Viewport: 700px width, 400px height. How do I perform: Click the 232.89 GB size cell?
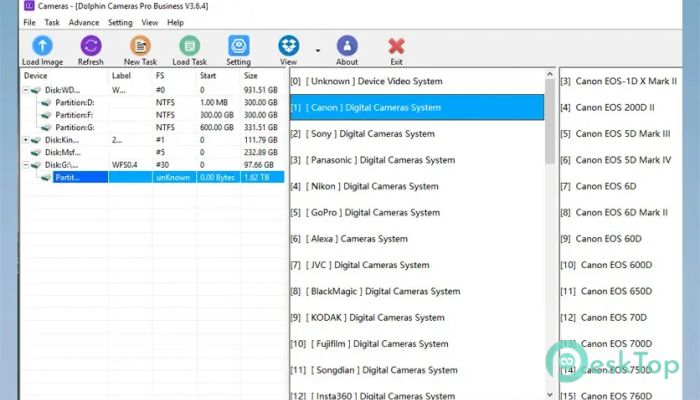pos(261,153)
